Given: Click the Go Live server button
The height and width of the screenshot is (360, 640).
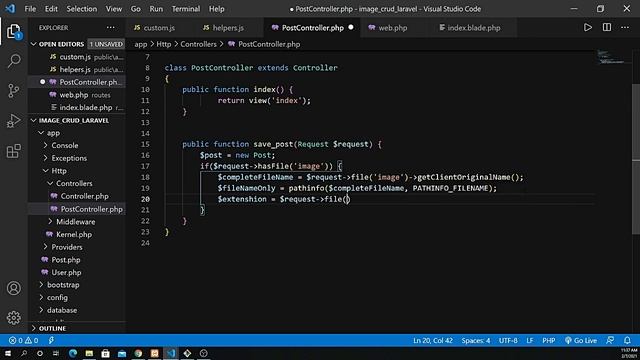Looking at the screenshot, I should 580,340.
